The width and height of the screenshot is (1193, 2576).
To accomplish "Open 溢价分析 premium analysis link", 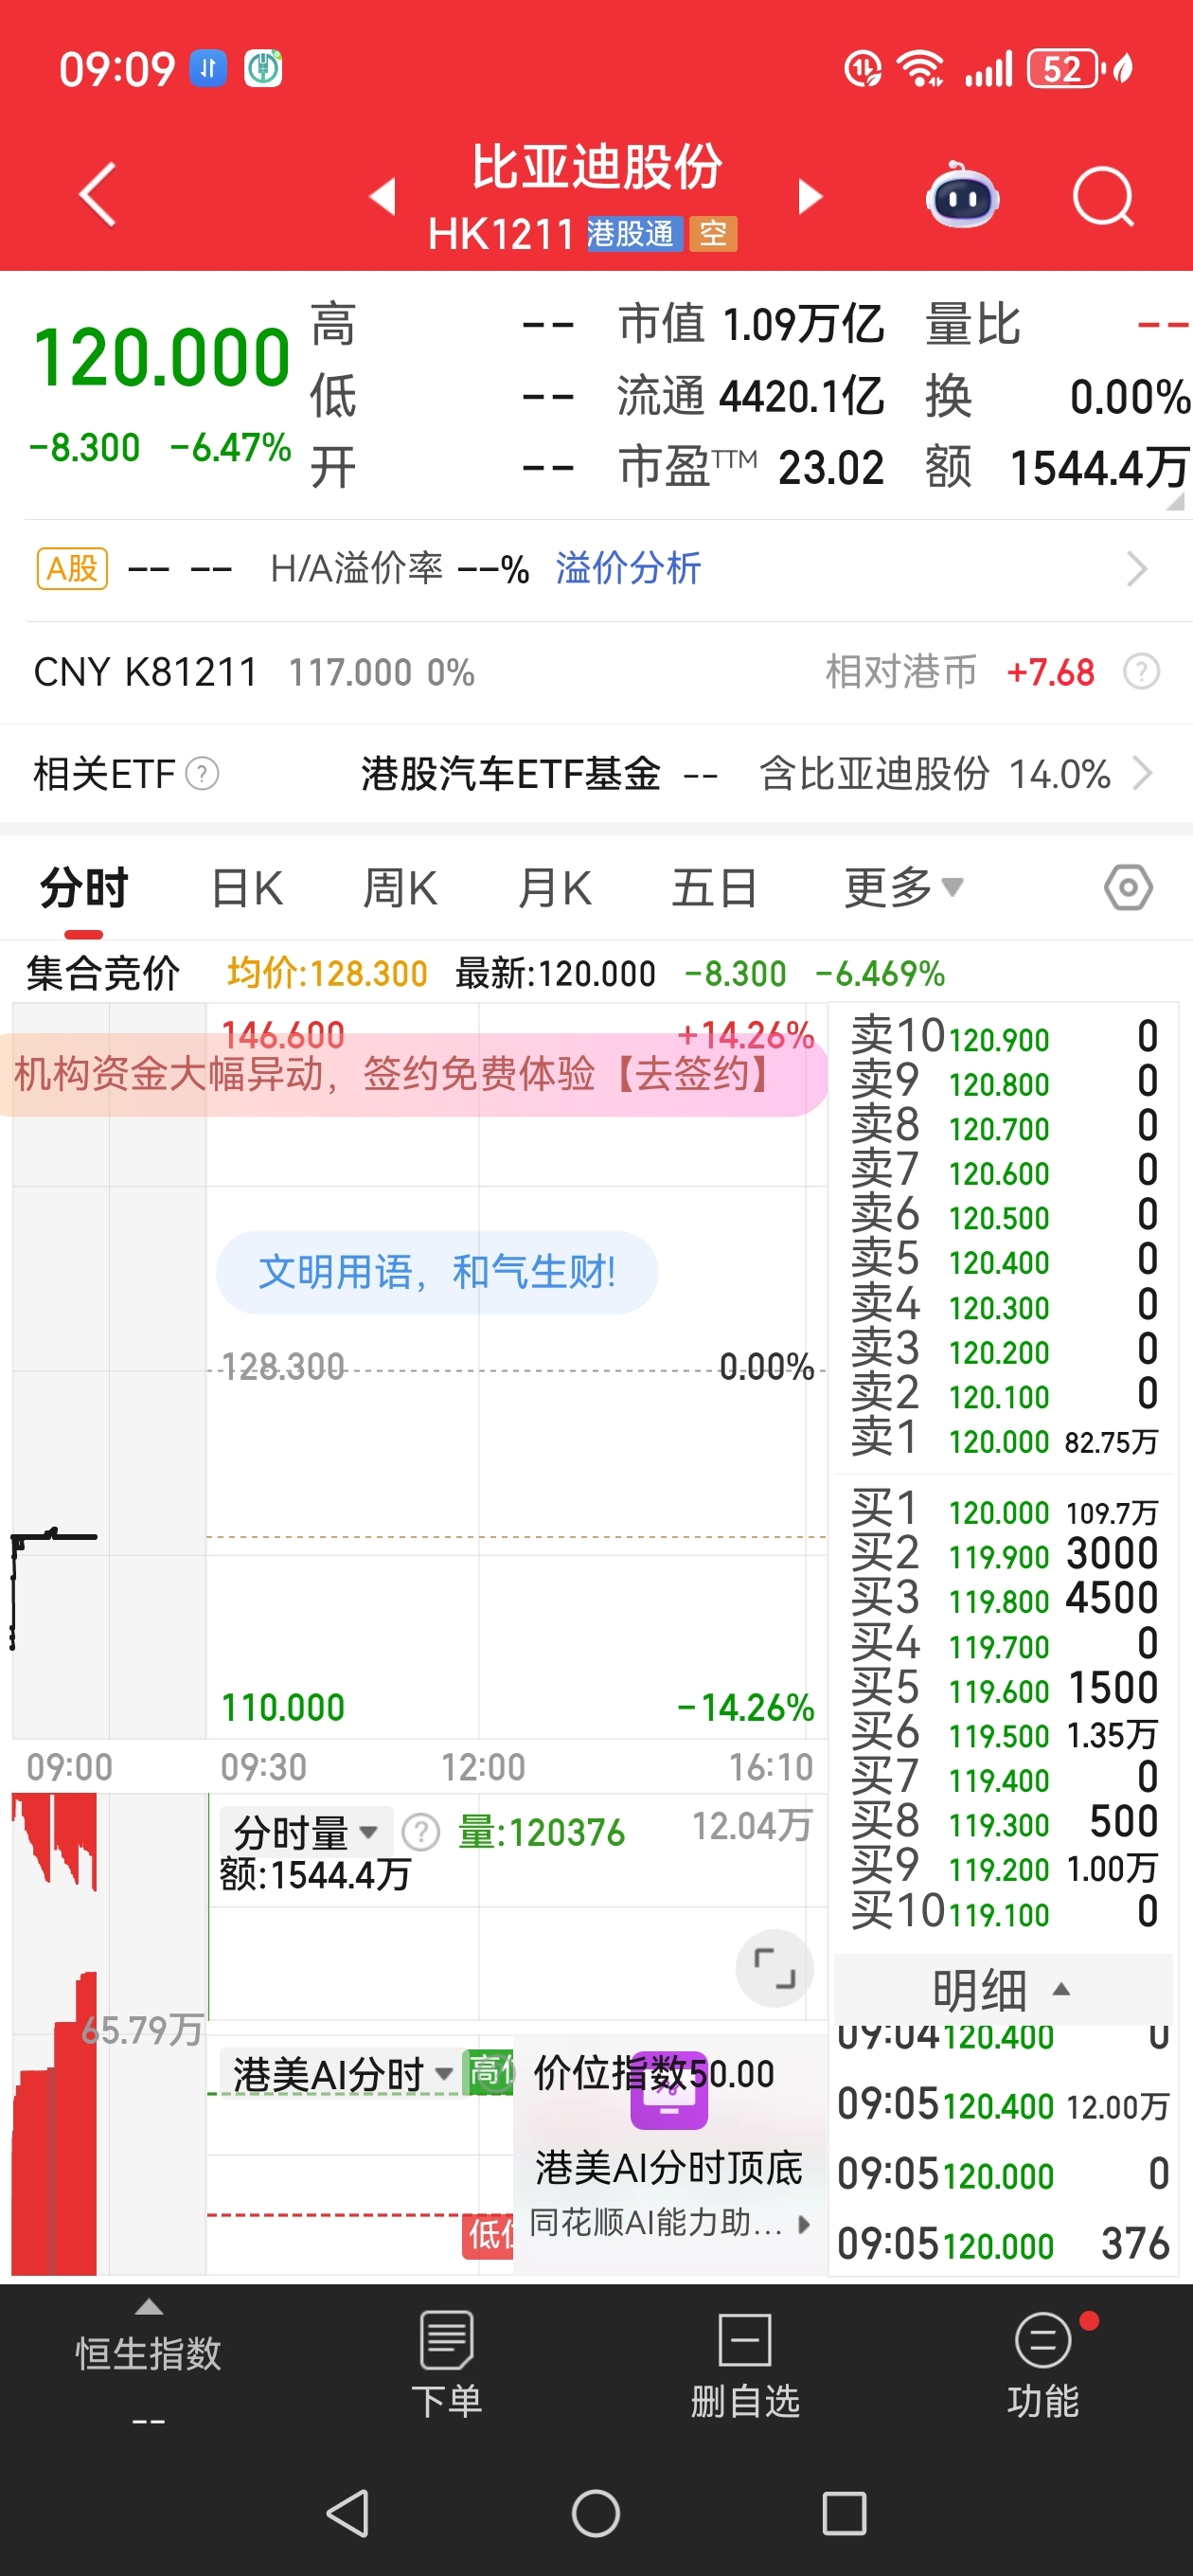I will pyautogui.click(x=628, y=569).
